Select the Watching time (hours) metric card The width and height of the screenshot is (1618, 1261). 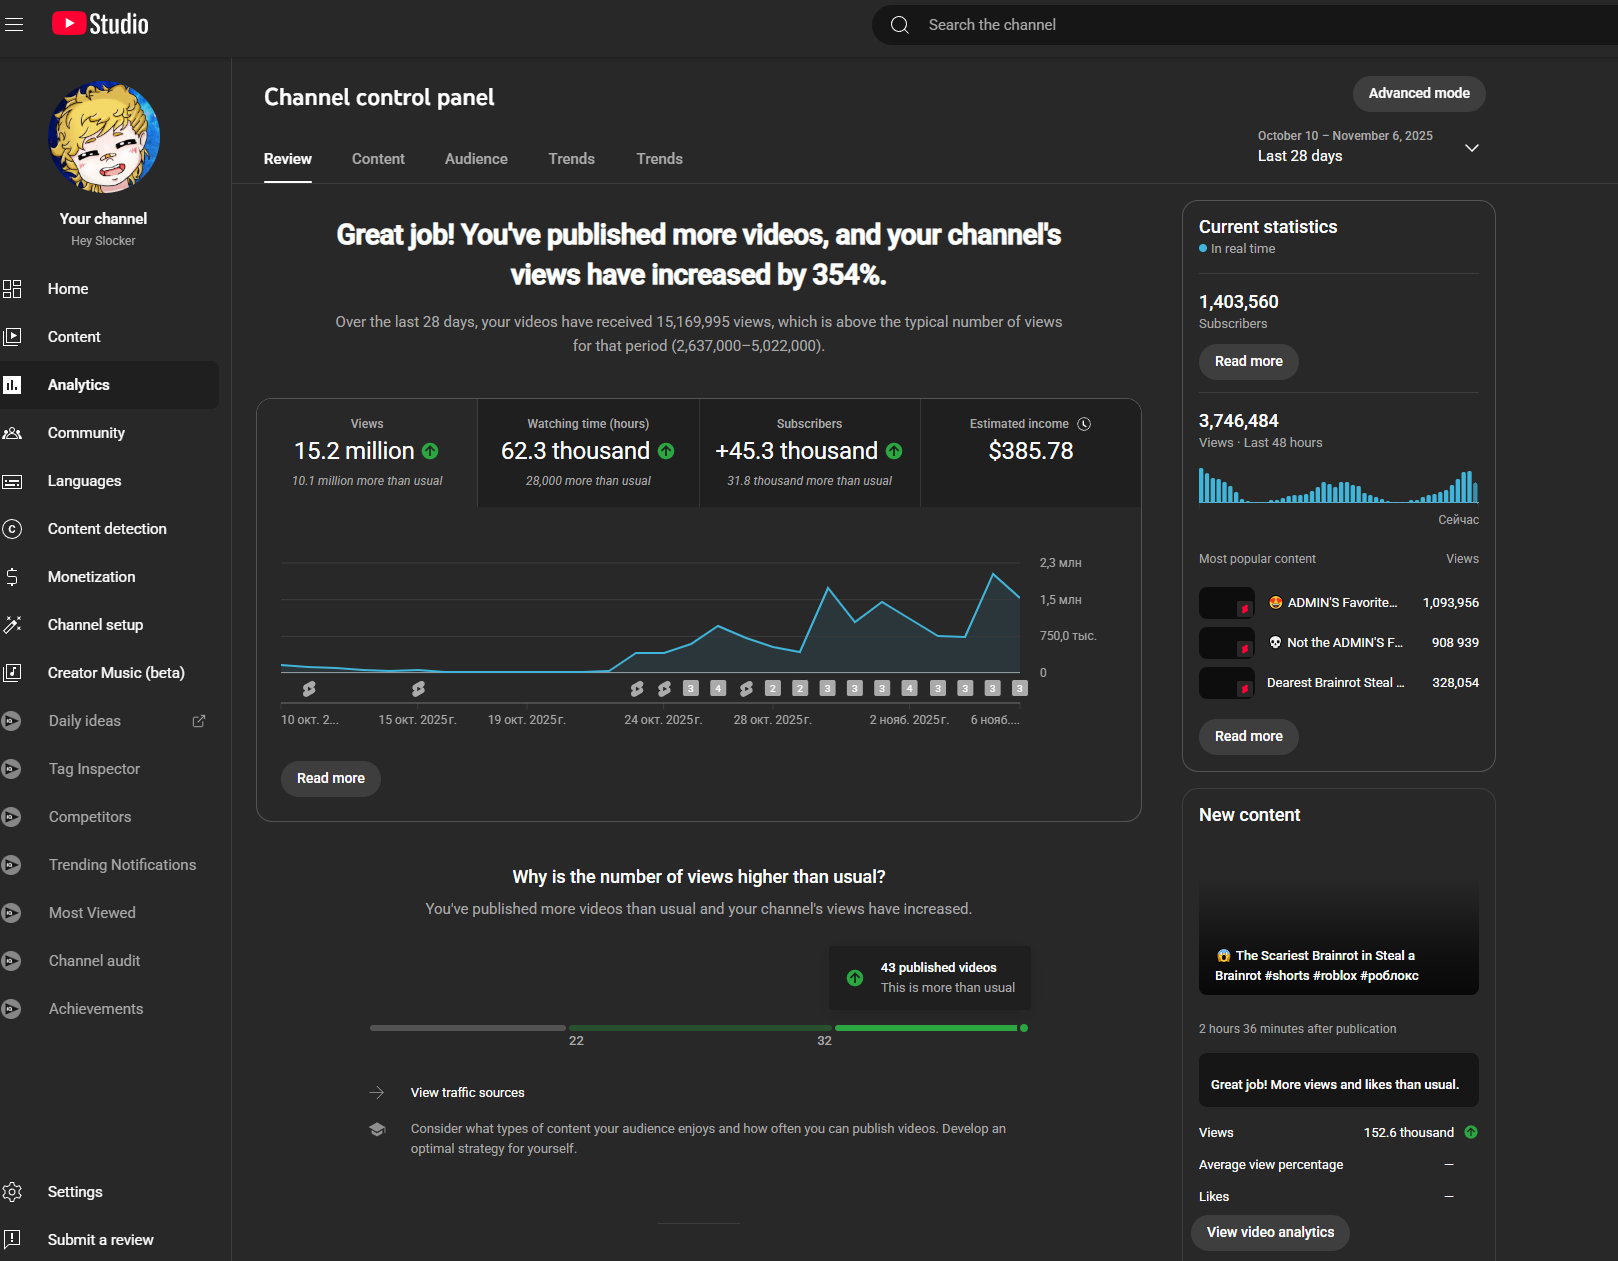click(588, 453)
